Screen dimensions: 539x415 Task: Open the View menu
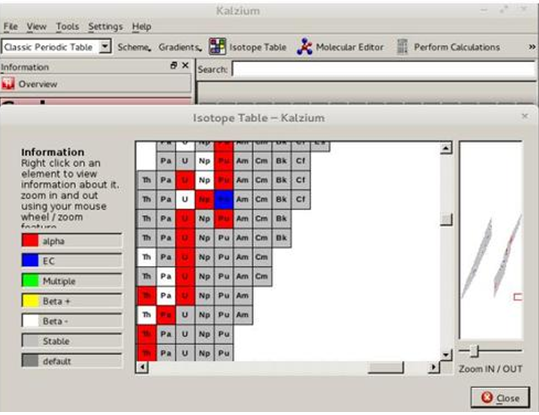click(x=36, y=26)
